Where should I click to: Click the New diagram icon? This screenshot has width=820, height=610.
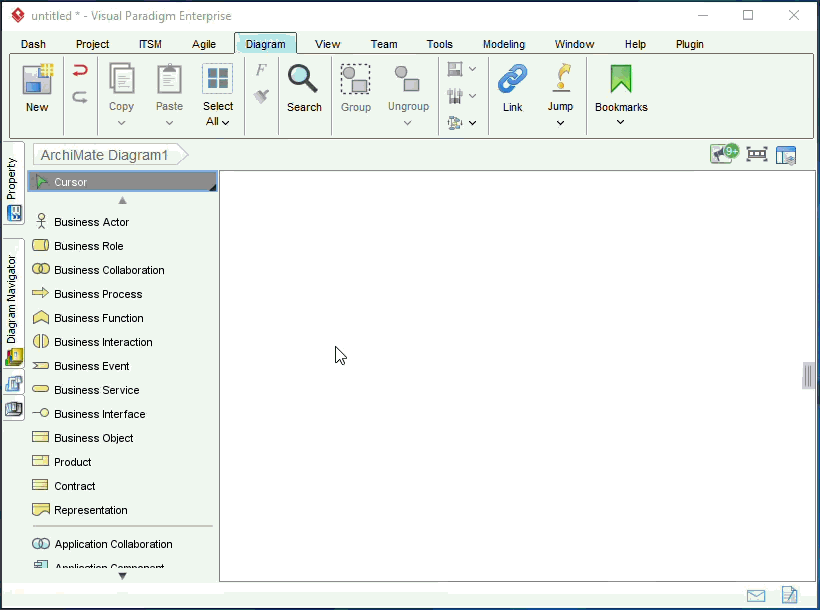pos(38,80)
